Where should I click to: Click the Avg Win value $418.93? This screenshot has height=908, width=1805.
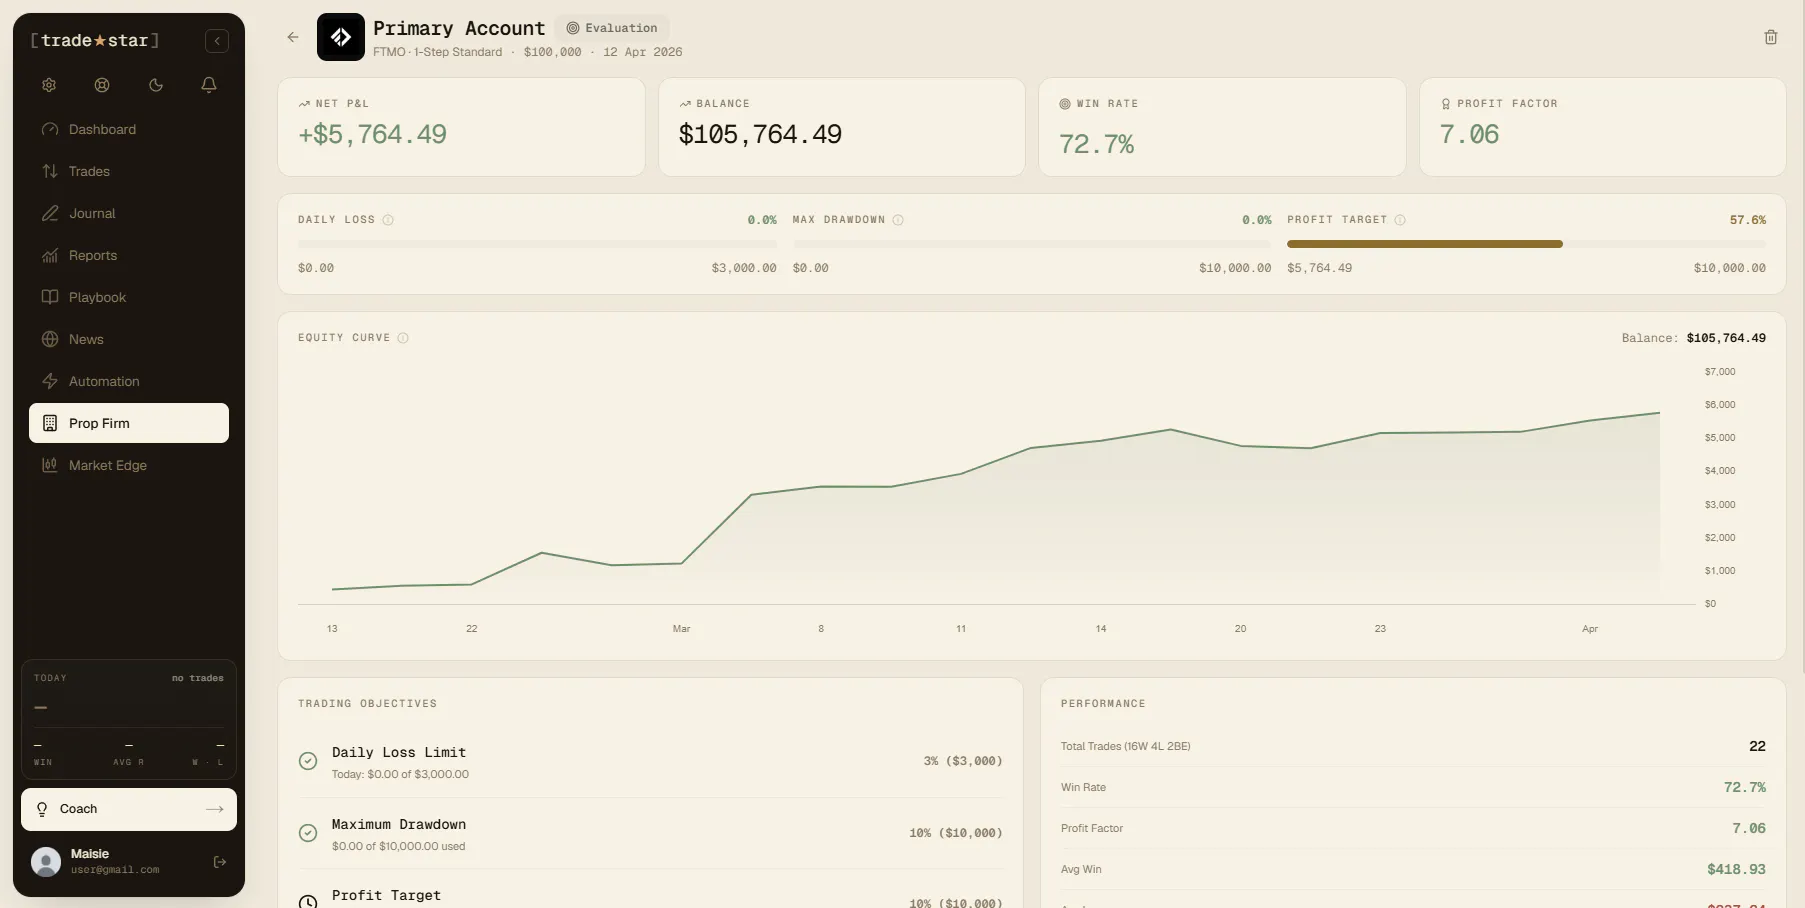pyautogui.click(x=1736, y=869)
